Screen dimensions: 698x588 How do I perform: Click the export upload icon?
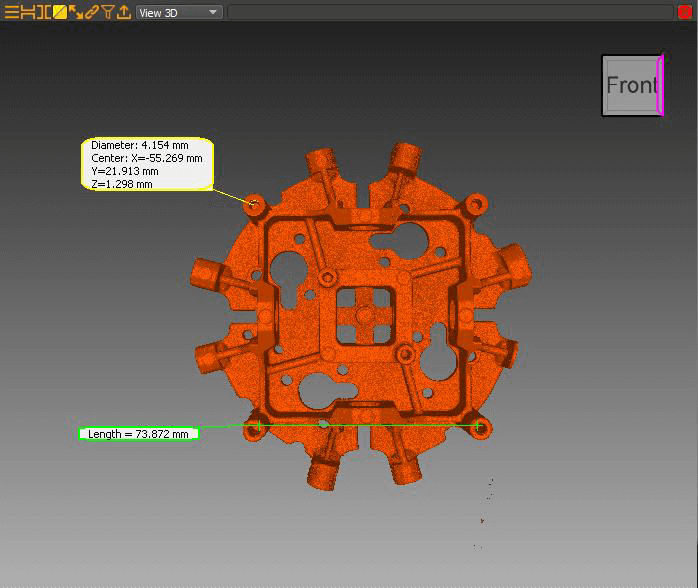pyautogui.click(x=124, y=12)
